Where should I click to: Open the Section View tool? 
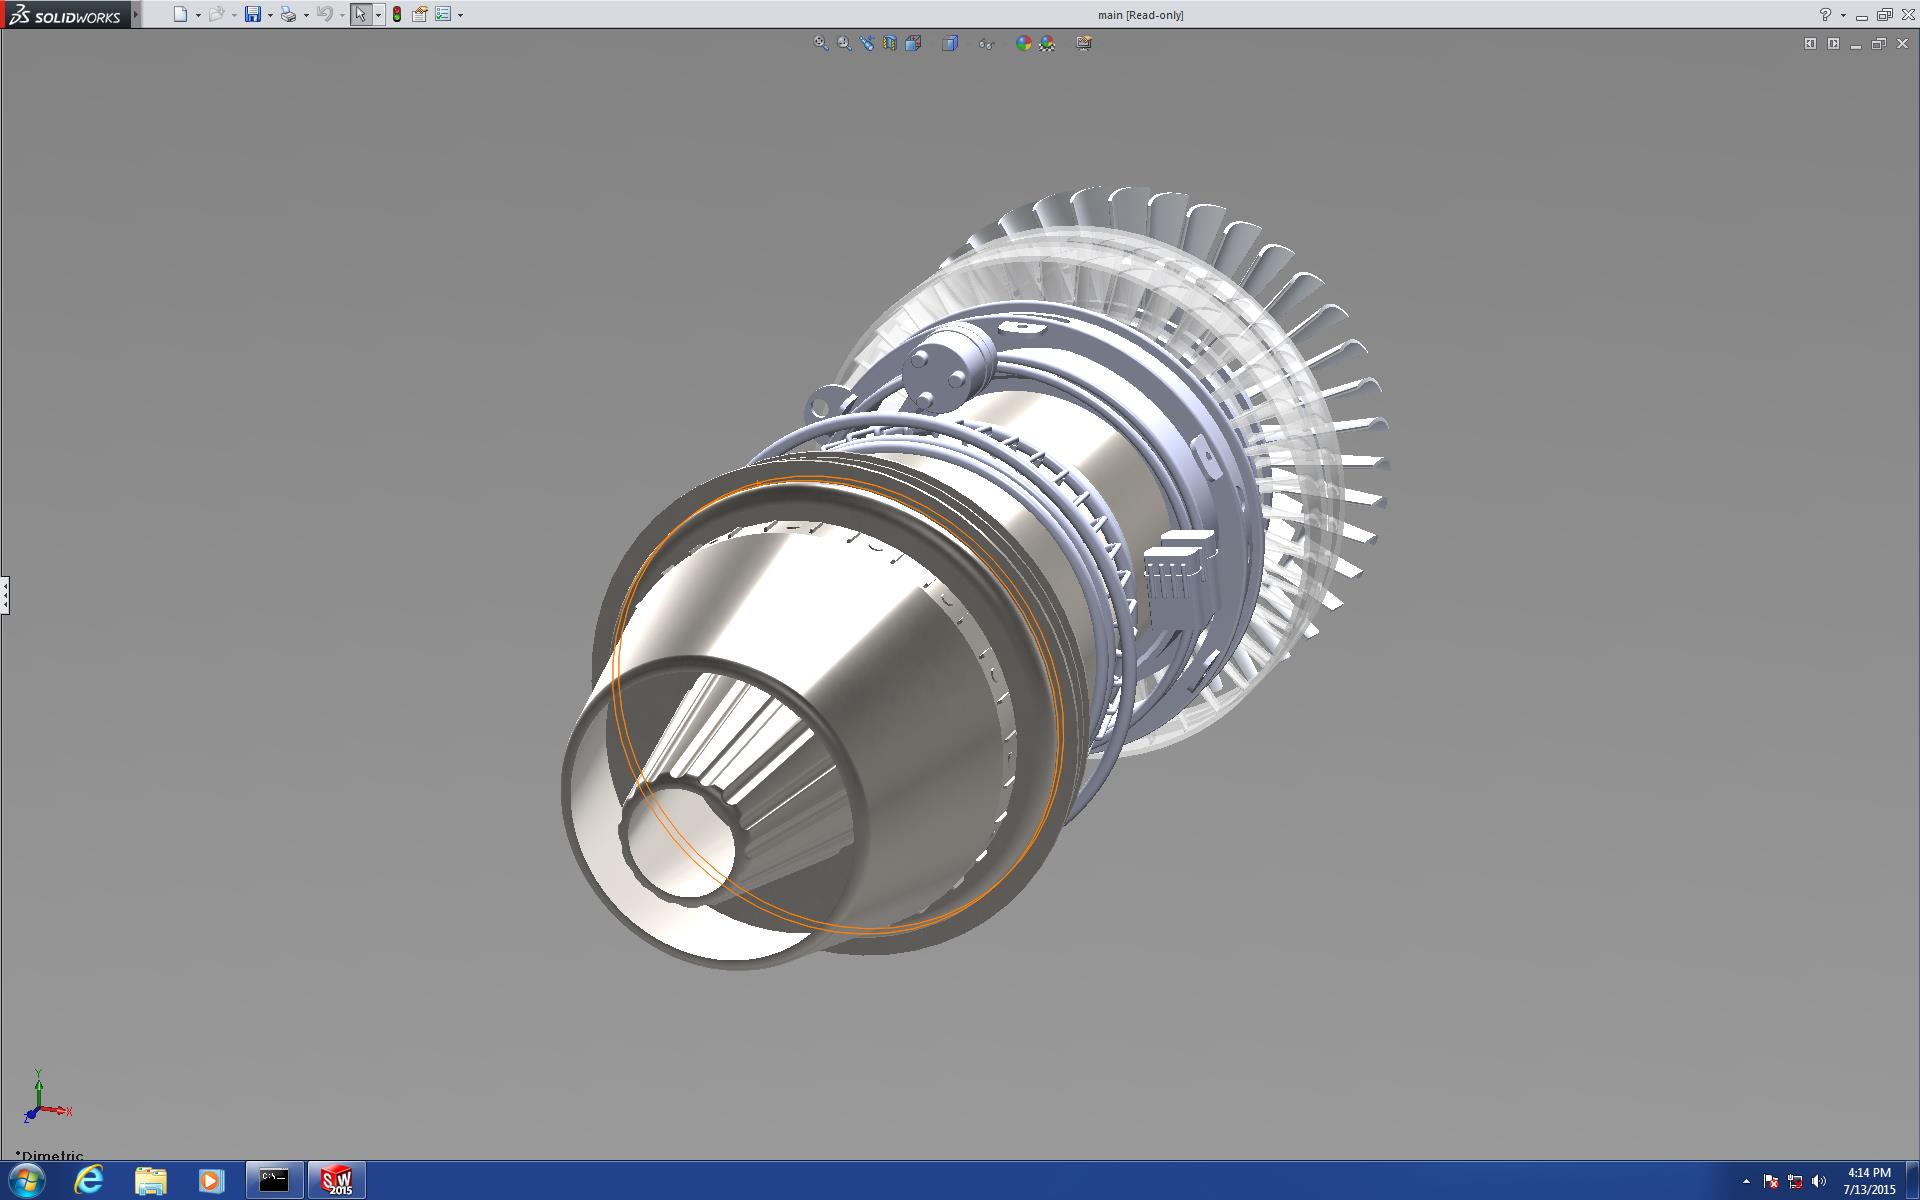point(890,43)
